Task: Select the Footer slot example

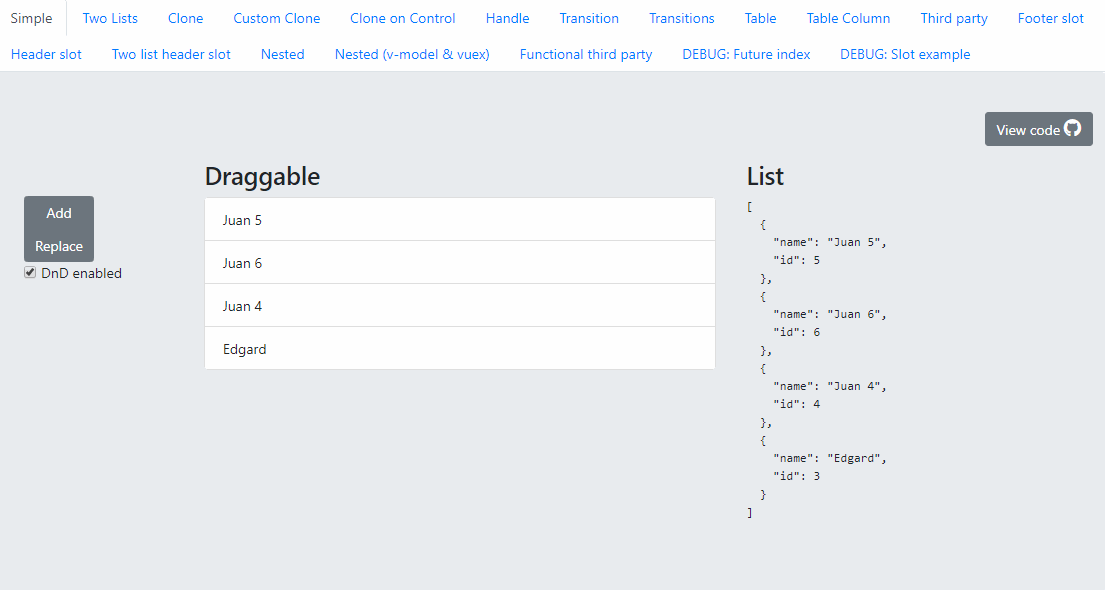Action: click(x=1050, y=18)
